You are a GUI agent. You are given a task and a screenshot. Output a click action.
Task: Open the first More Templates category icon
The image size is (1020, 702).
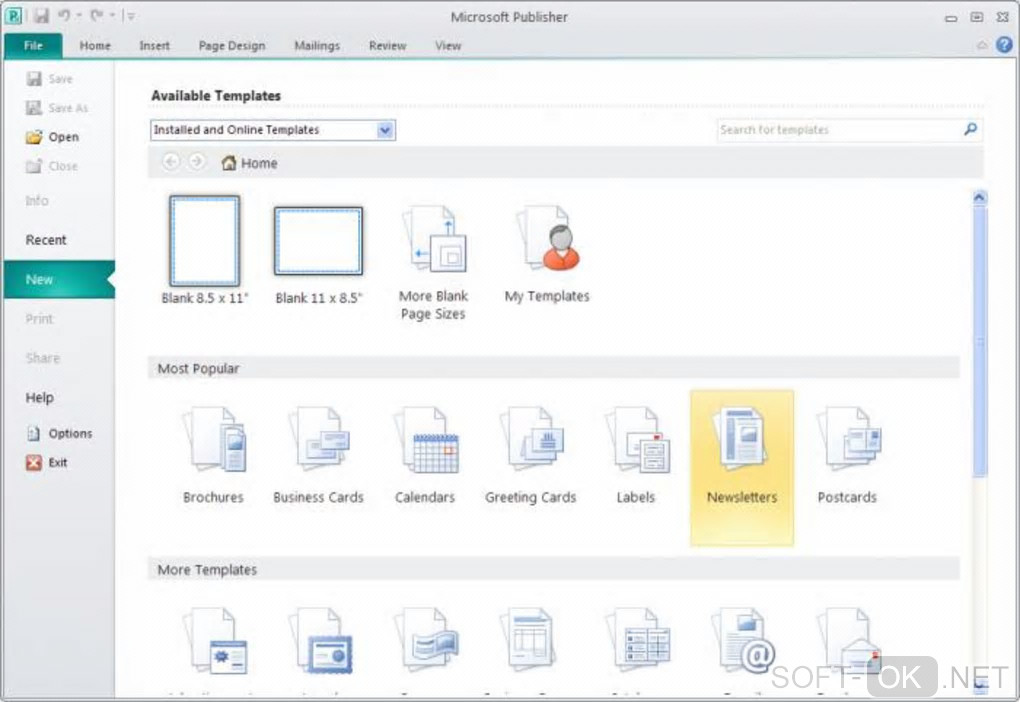click(x=215, y=641)
